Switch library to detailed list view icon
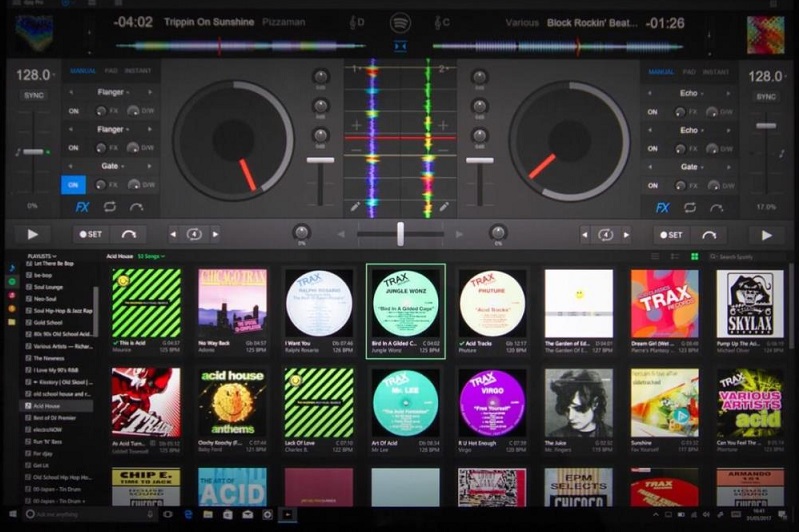This screenshot has width=799, height=532. click(675, 256)
